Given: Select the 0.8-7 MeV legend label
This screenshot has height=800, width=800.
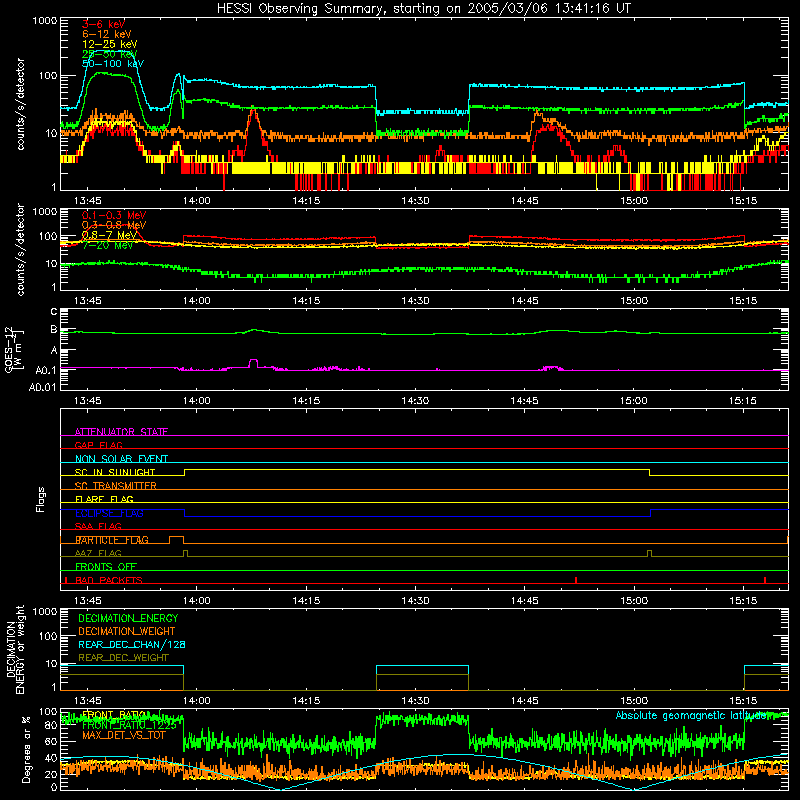Looking at the screenshot, I should point(109,235).
